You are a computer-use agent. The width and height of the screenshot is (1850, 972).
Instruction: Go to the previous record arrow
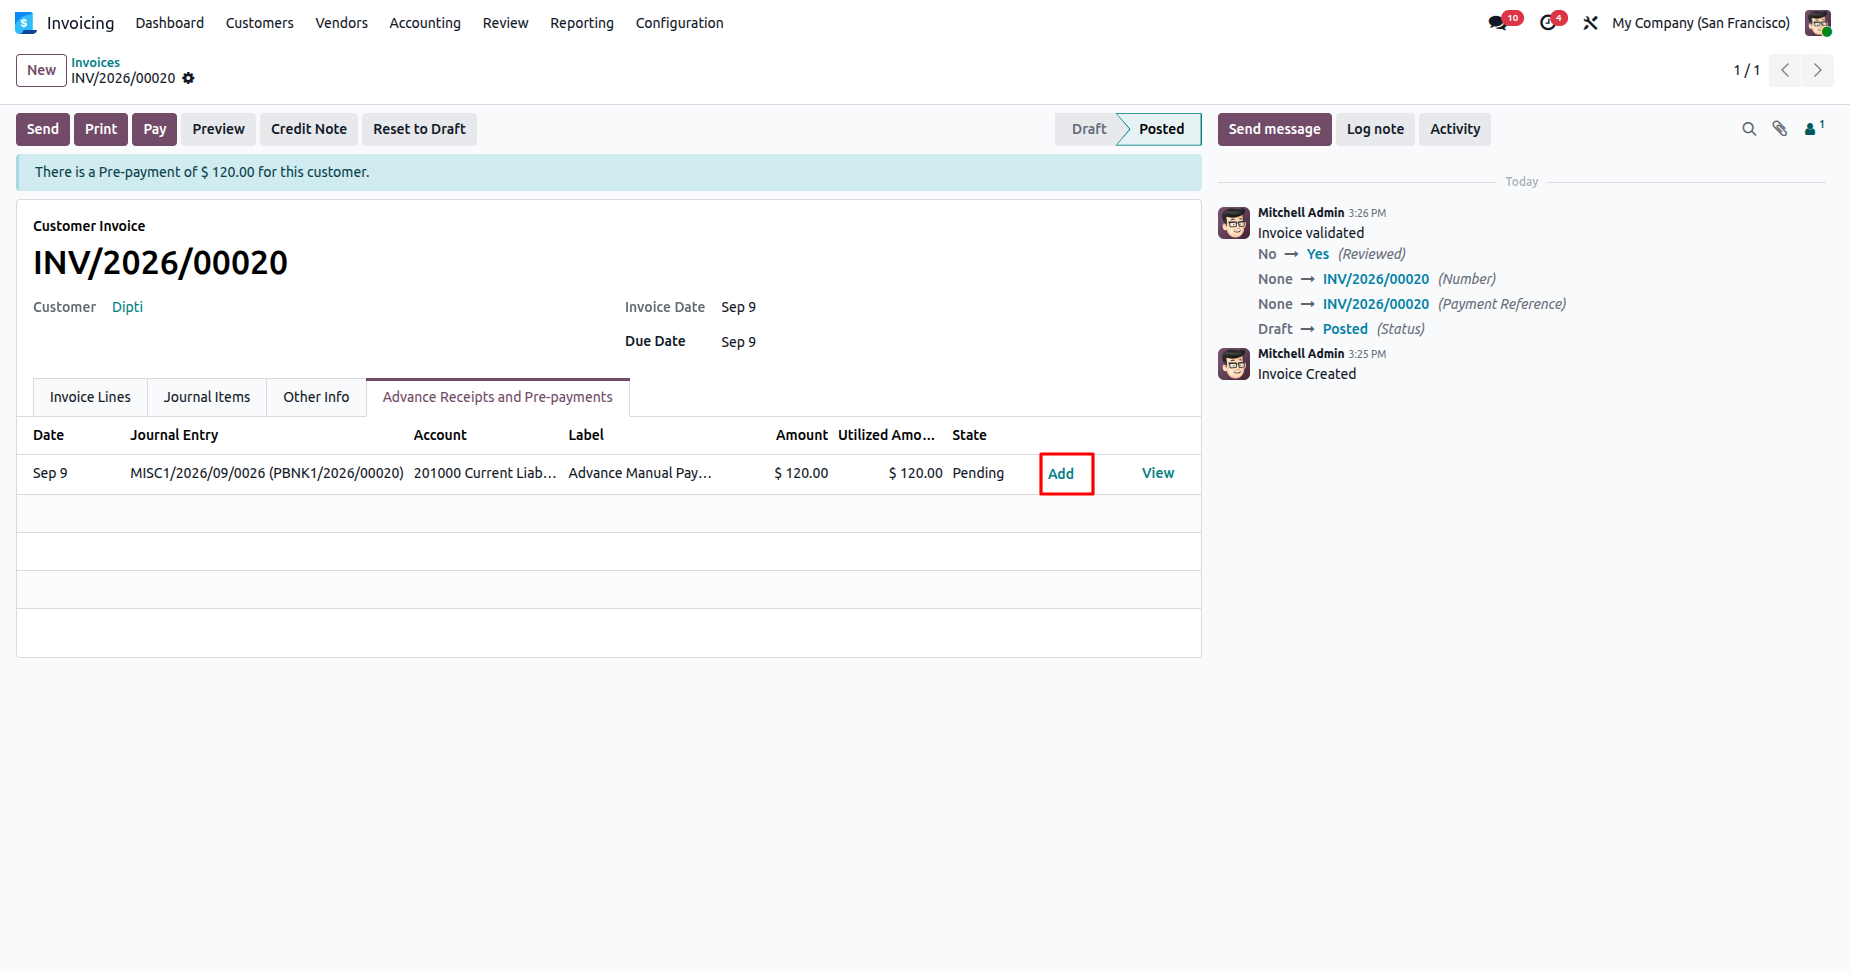pos(1785,70)
